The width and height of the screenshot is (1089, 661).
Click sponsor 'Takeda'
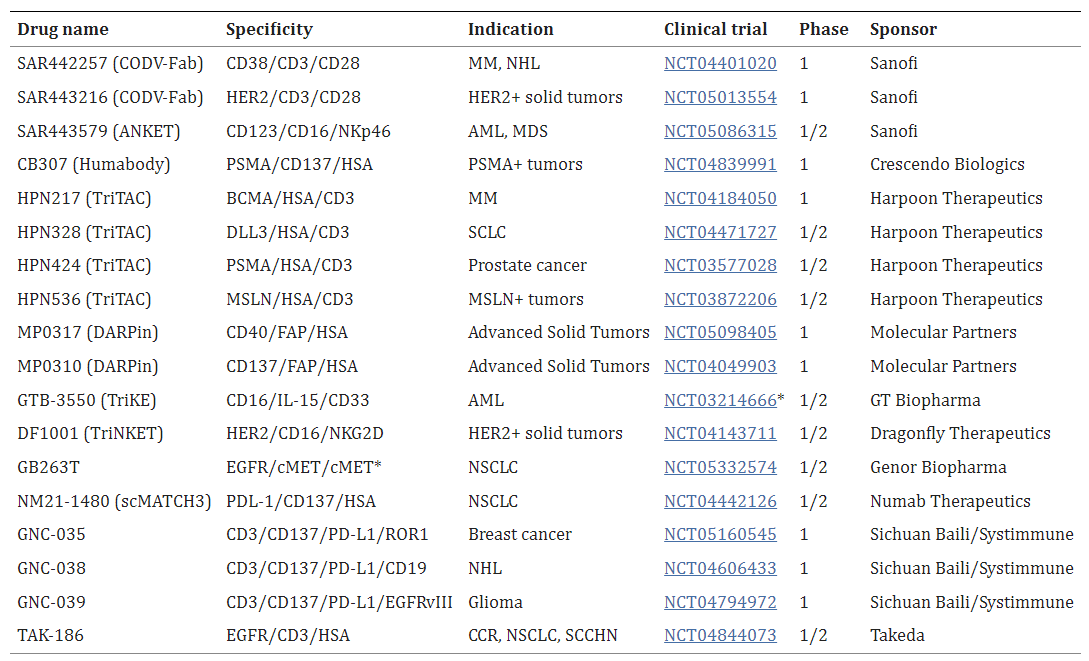pyautogui.click(x=897, y=635)
